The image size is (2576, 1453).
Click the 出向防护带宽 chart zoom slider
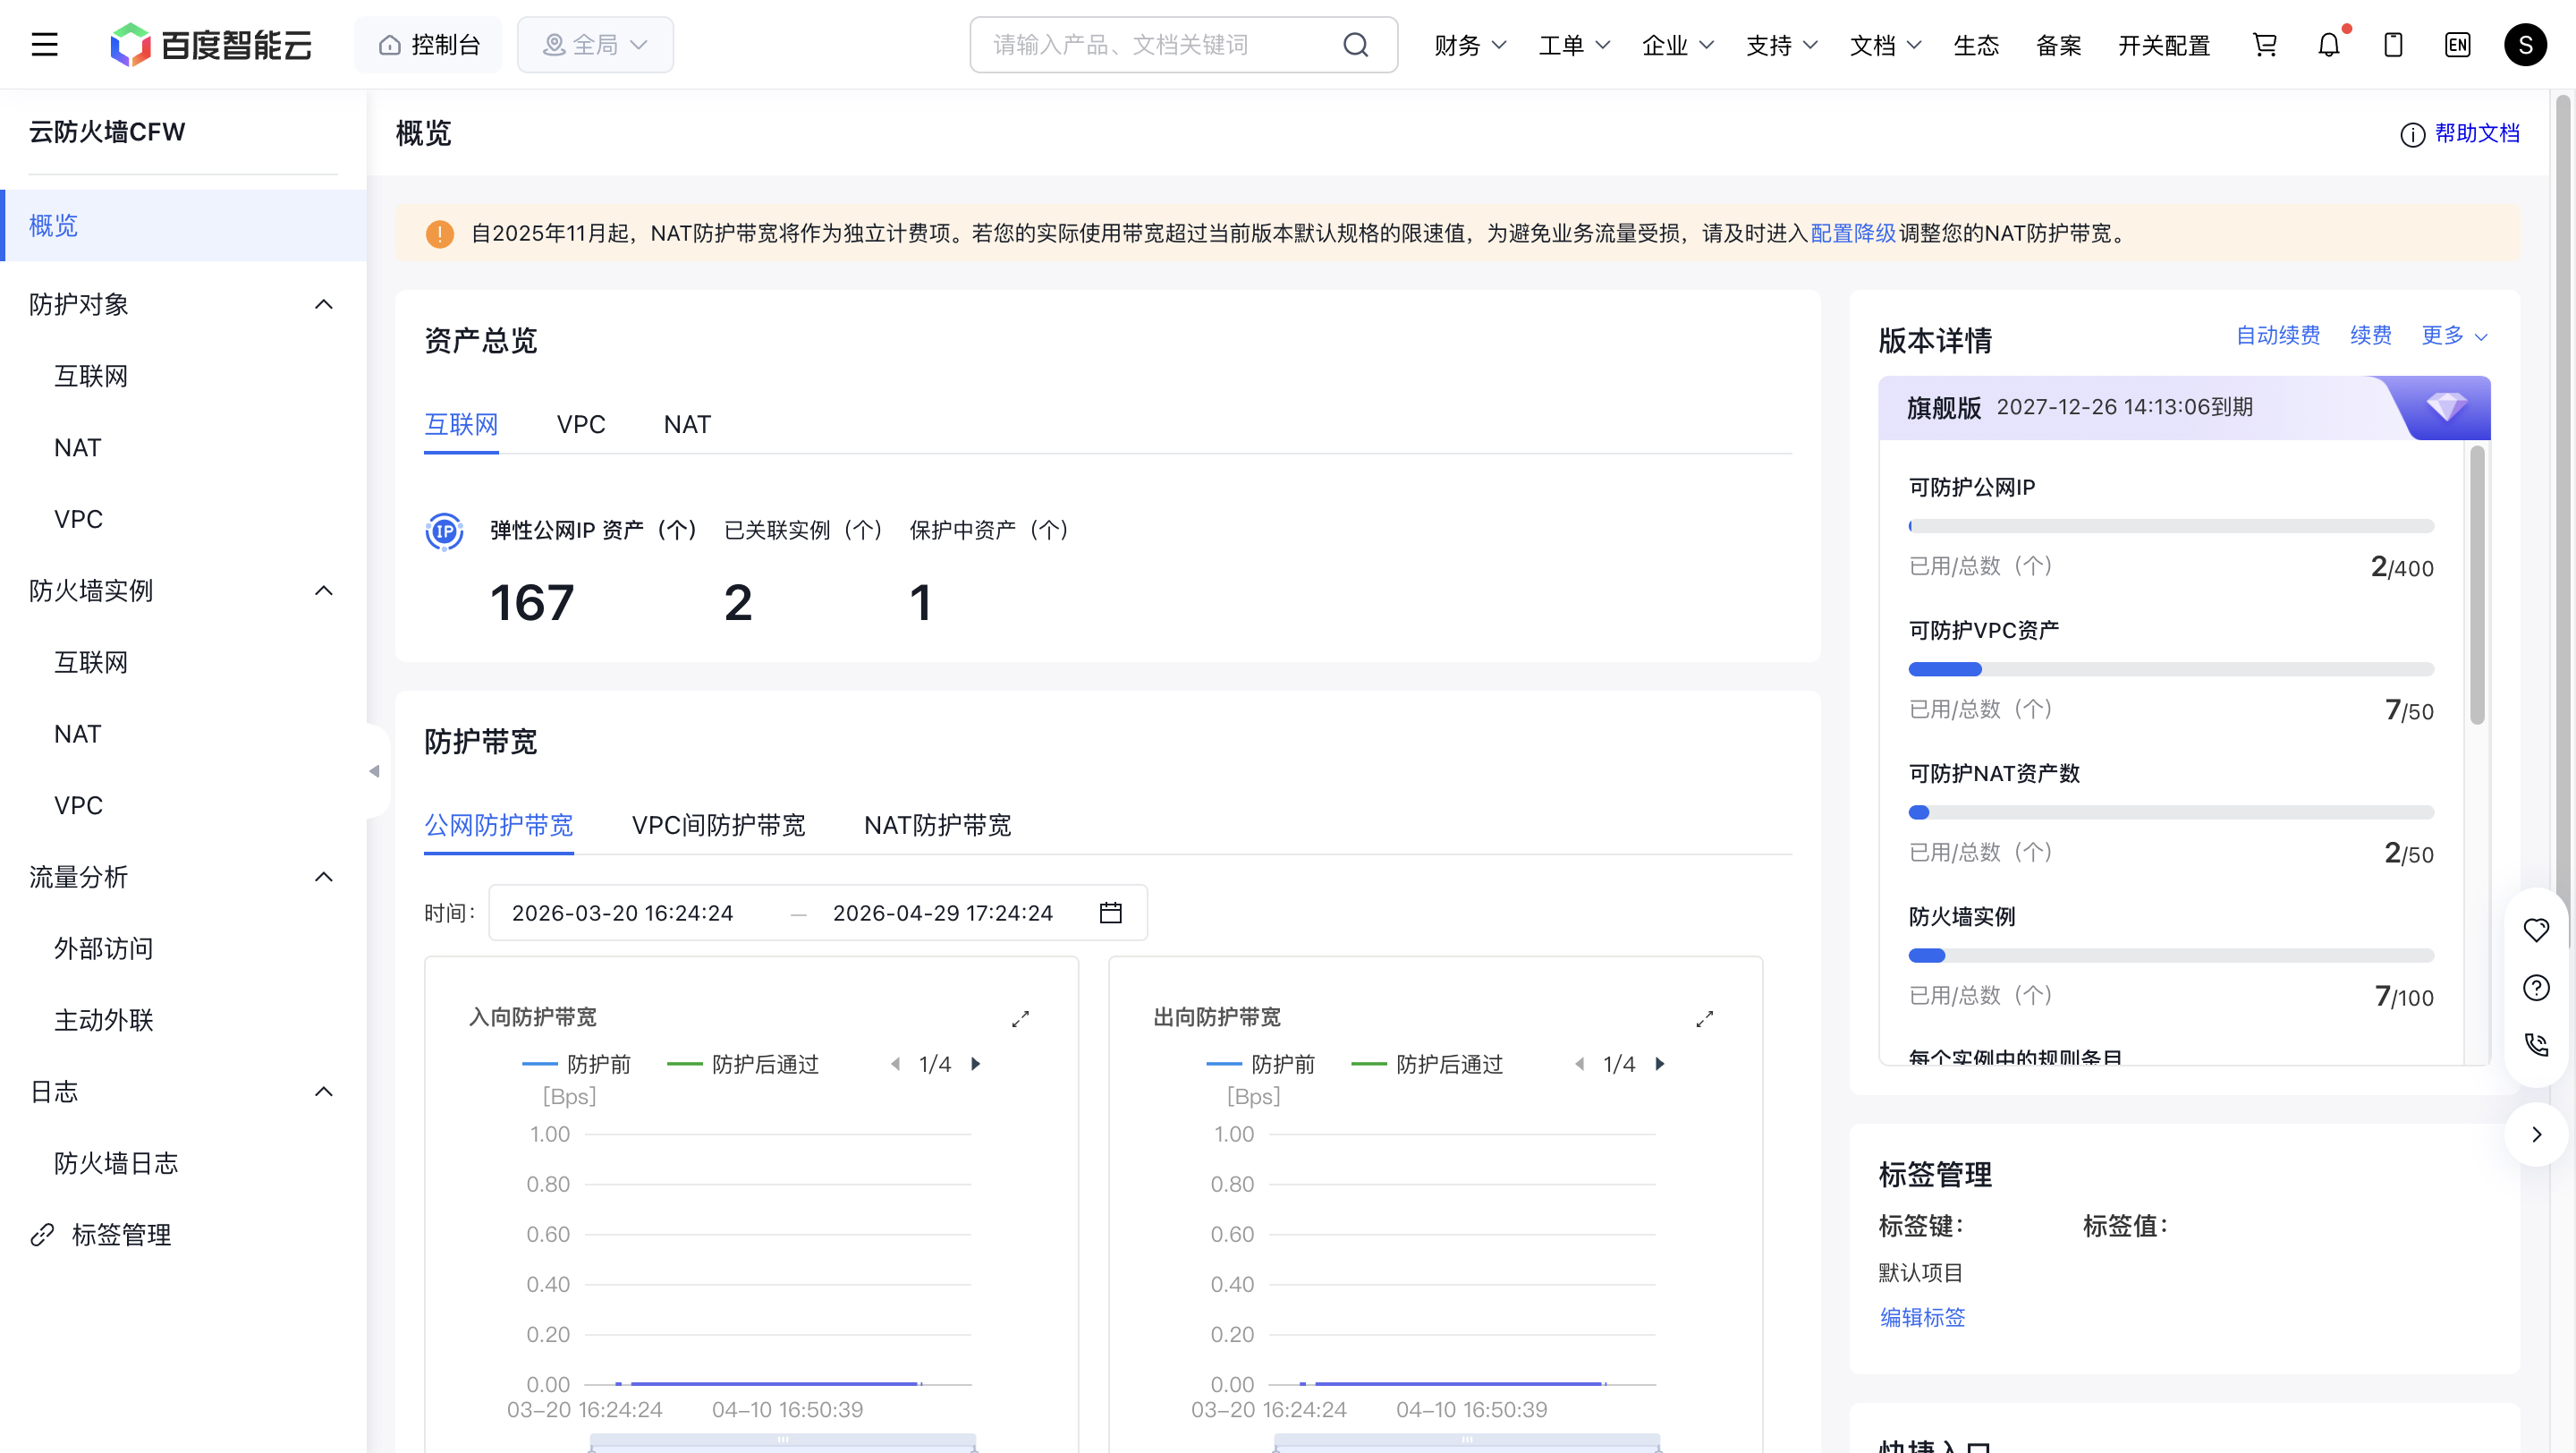click(x=1466, y=1441)
